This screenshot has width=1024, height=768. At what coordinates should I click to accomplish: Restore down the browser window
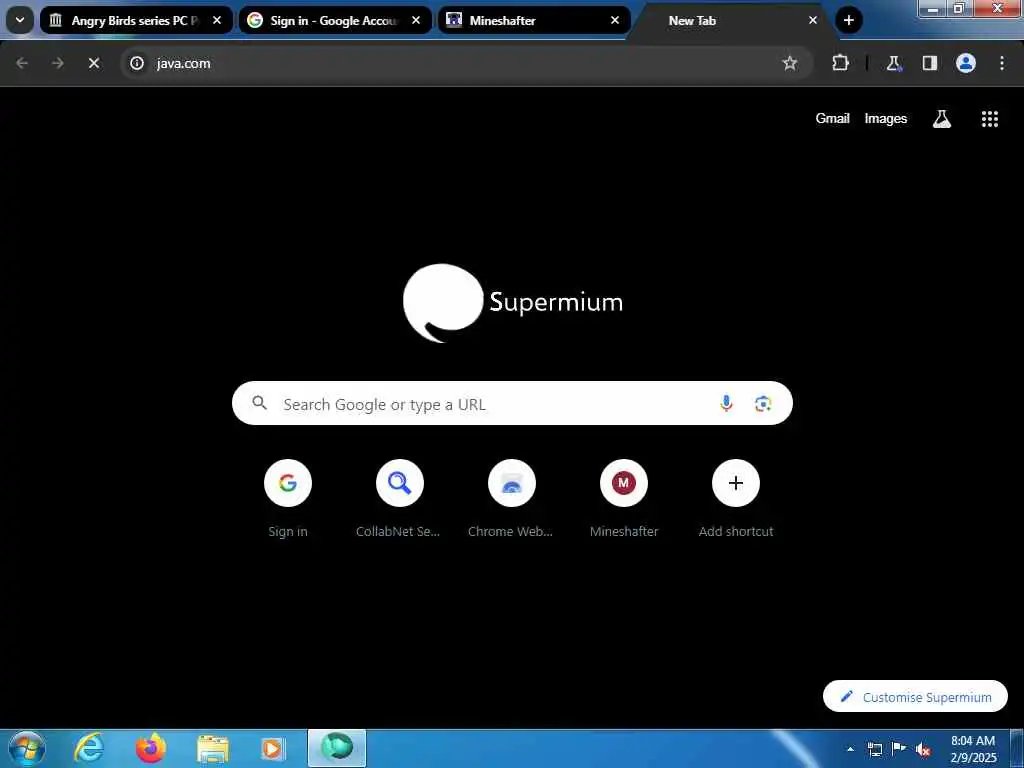point(959,8)
